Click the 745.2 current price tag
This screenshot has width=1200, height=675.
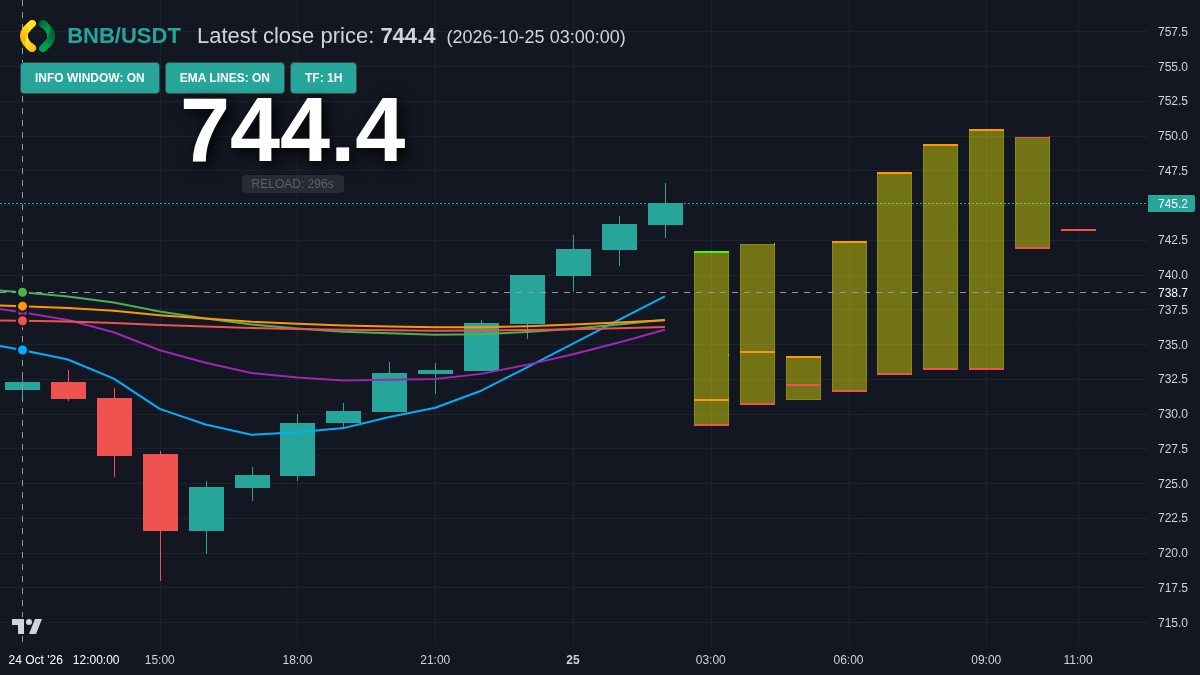(x=1171, y=204)
